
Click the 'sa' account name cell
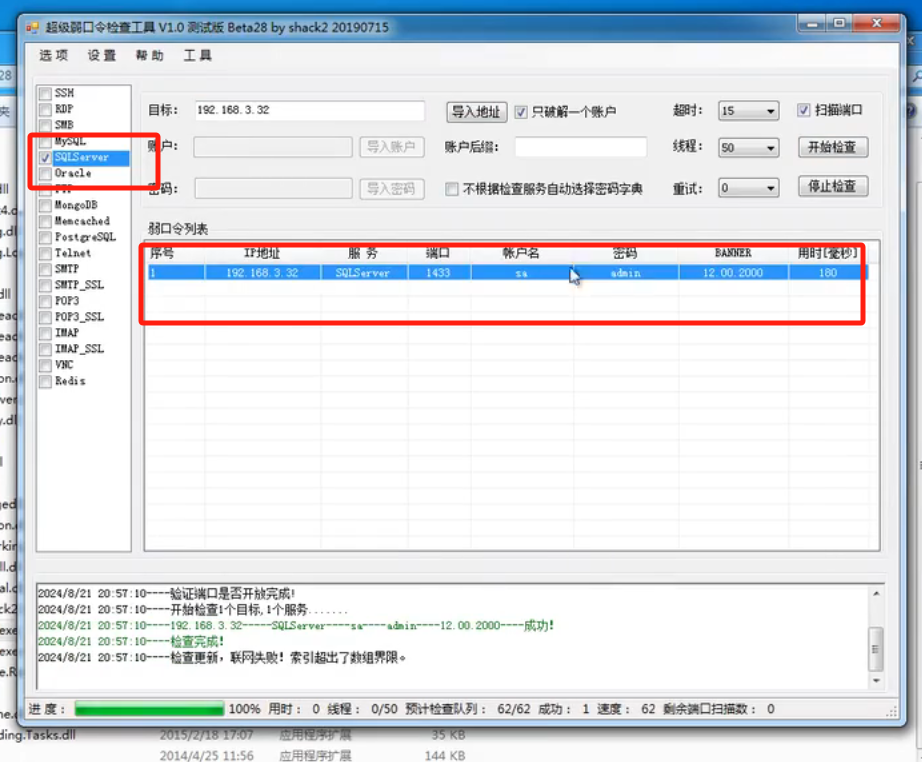click(522, 273)
